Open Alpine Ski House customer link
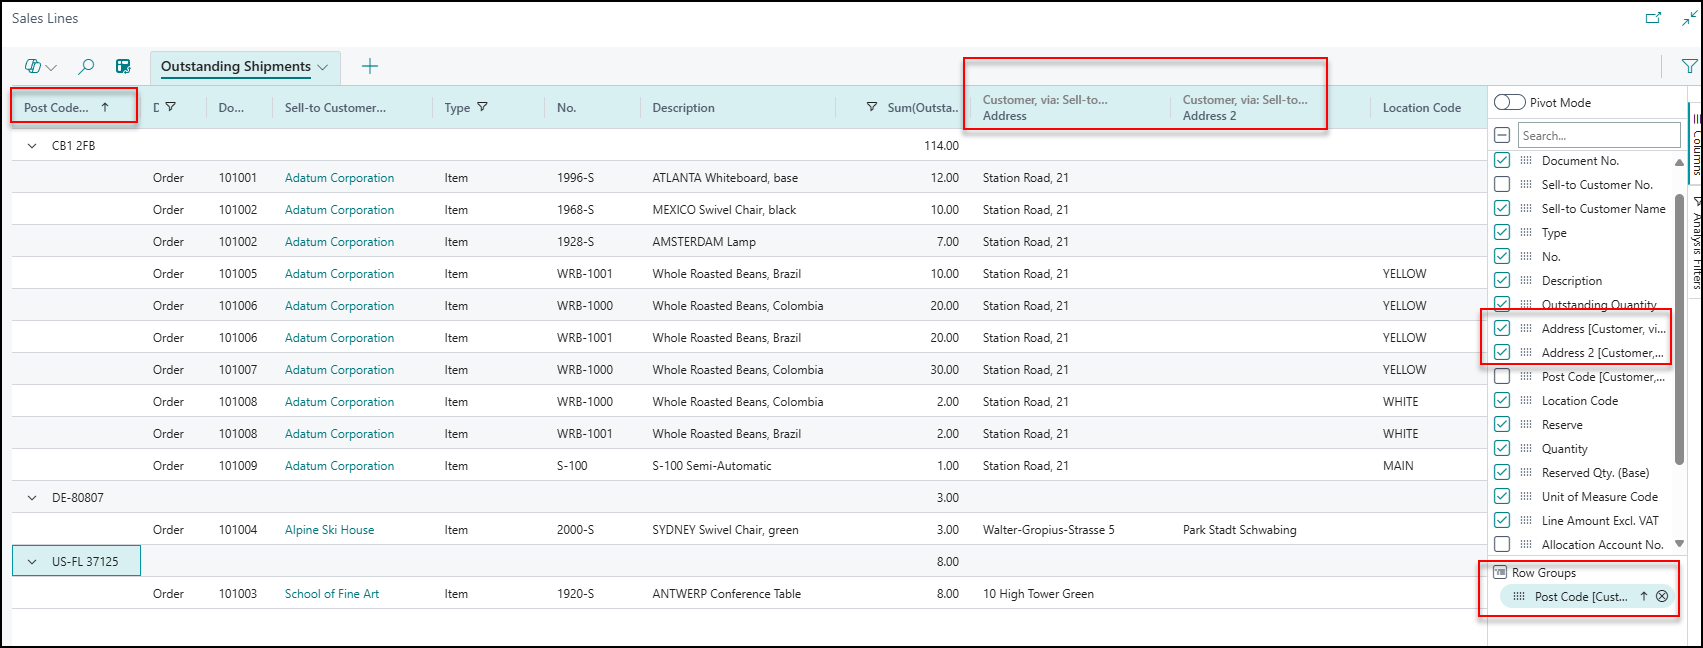This screenshot has height=648, width=1703. pos(329,529)
